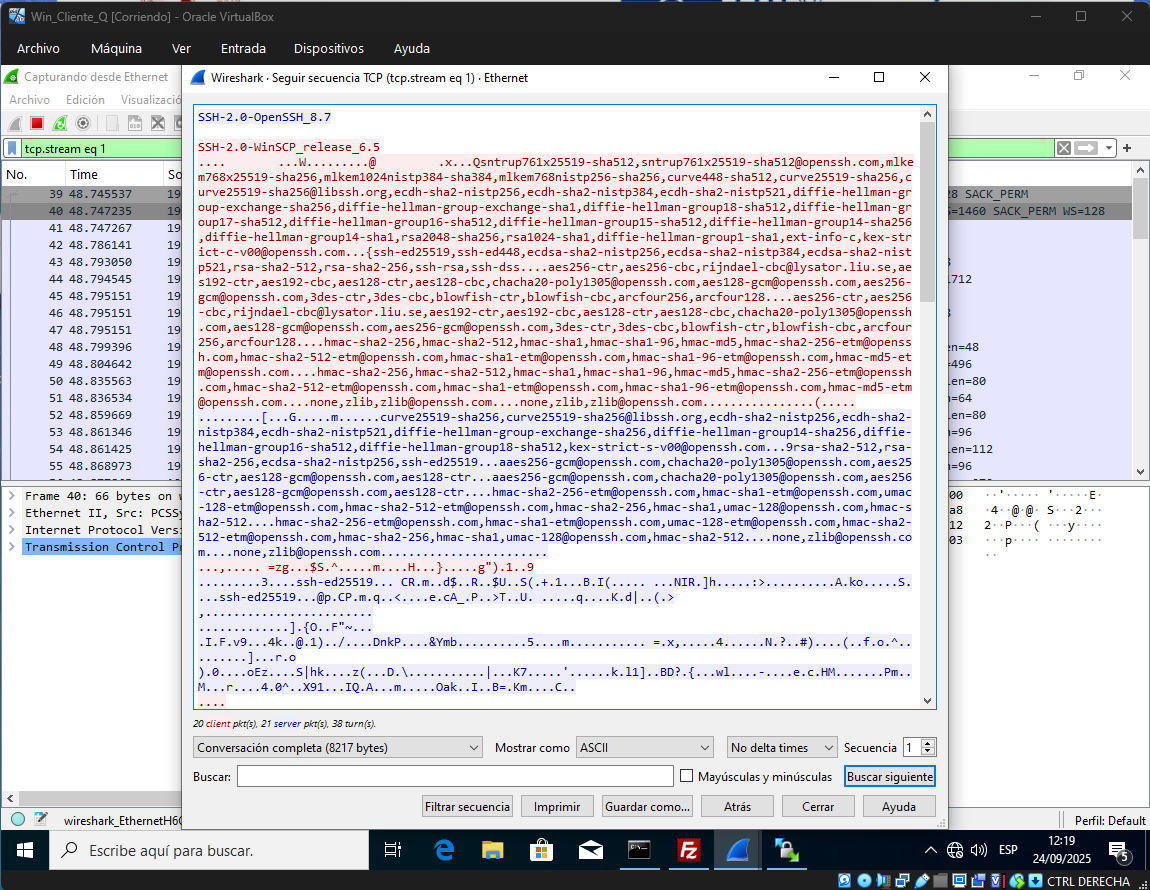Launch Microsoft Edge from the taskbar
The height and width of the screenshot is (890, 1150).
(444, 850)
